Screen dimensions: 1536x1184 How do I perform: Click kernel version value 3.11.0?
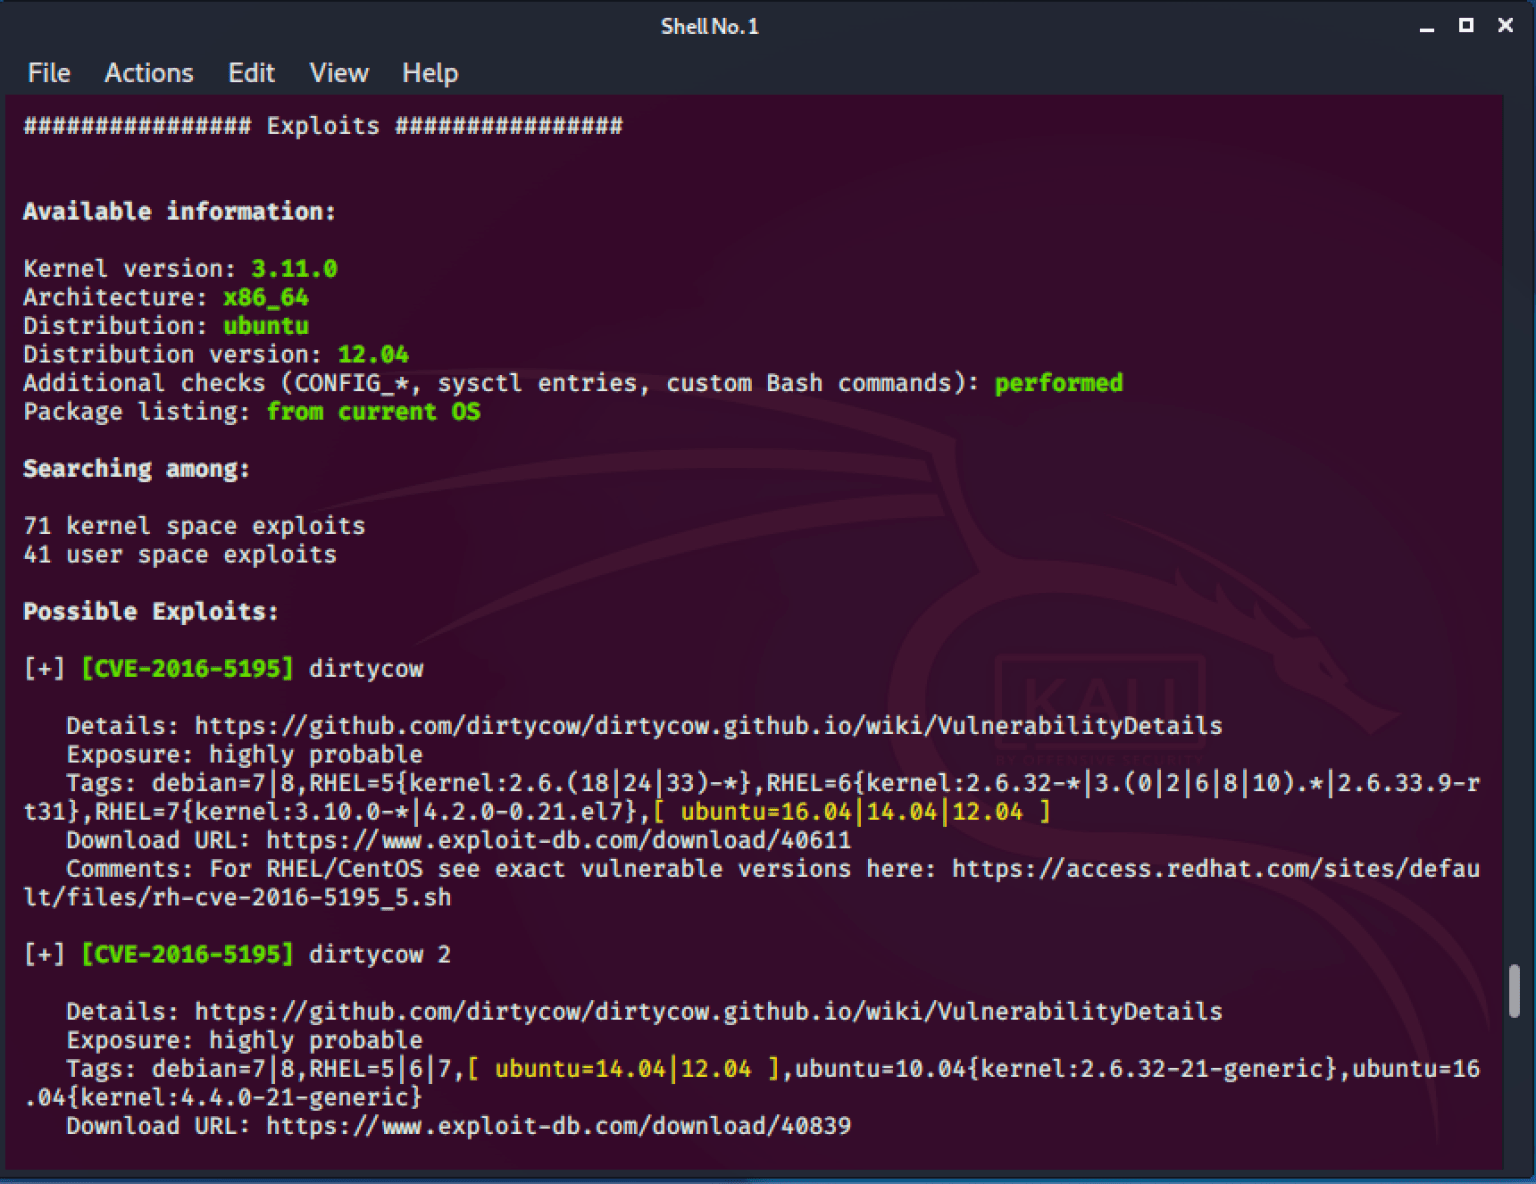pyautogui.click(x=294, y=269)
